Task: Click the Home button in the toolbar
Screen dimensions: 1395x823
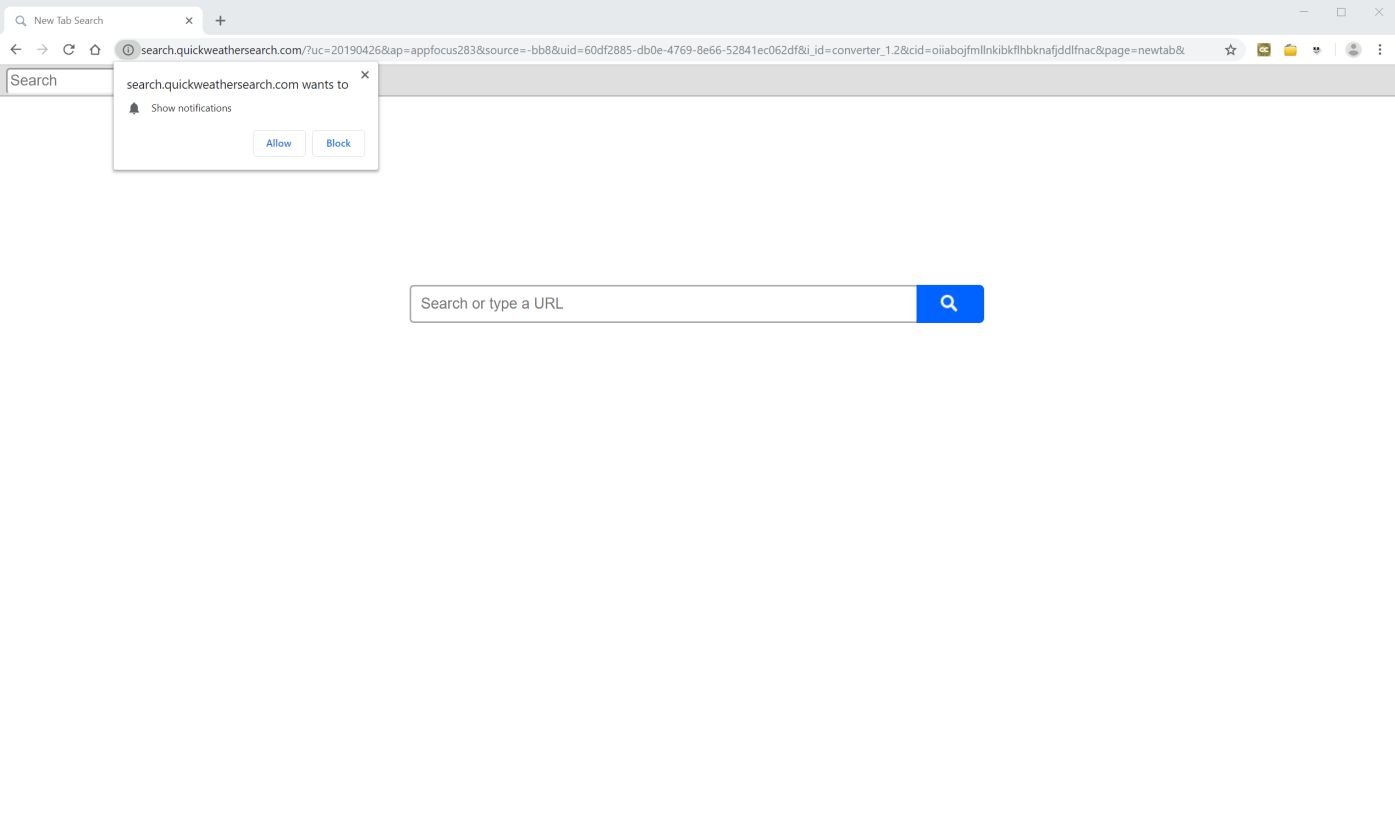Action: pyautogui.click(x=95, y=49)
